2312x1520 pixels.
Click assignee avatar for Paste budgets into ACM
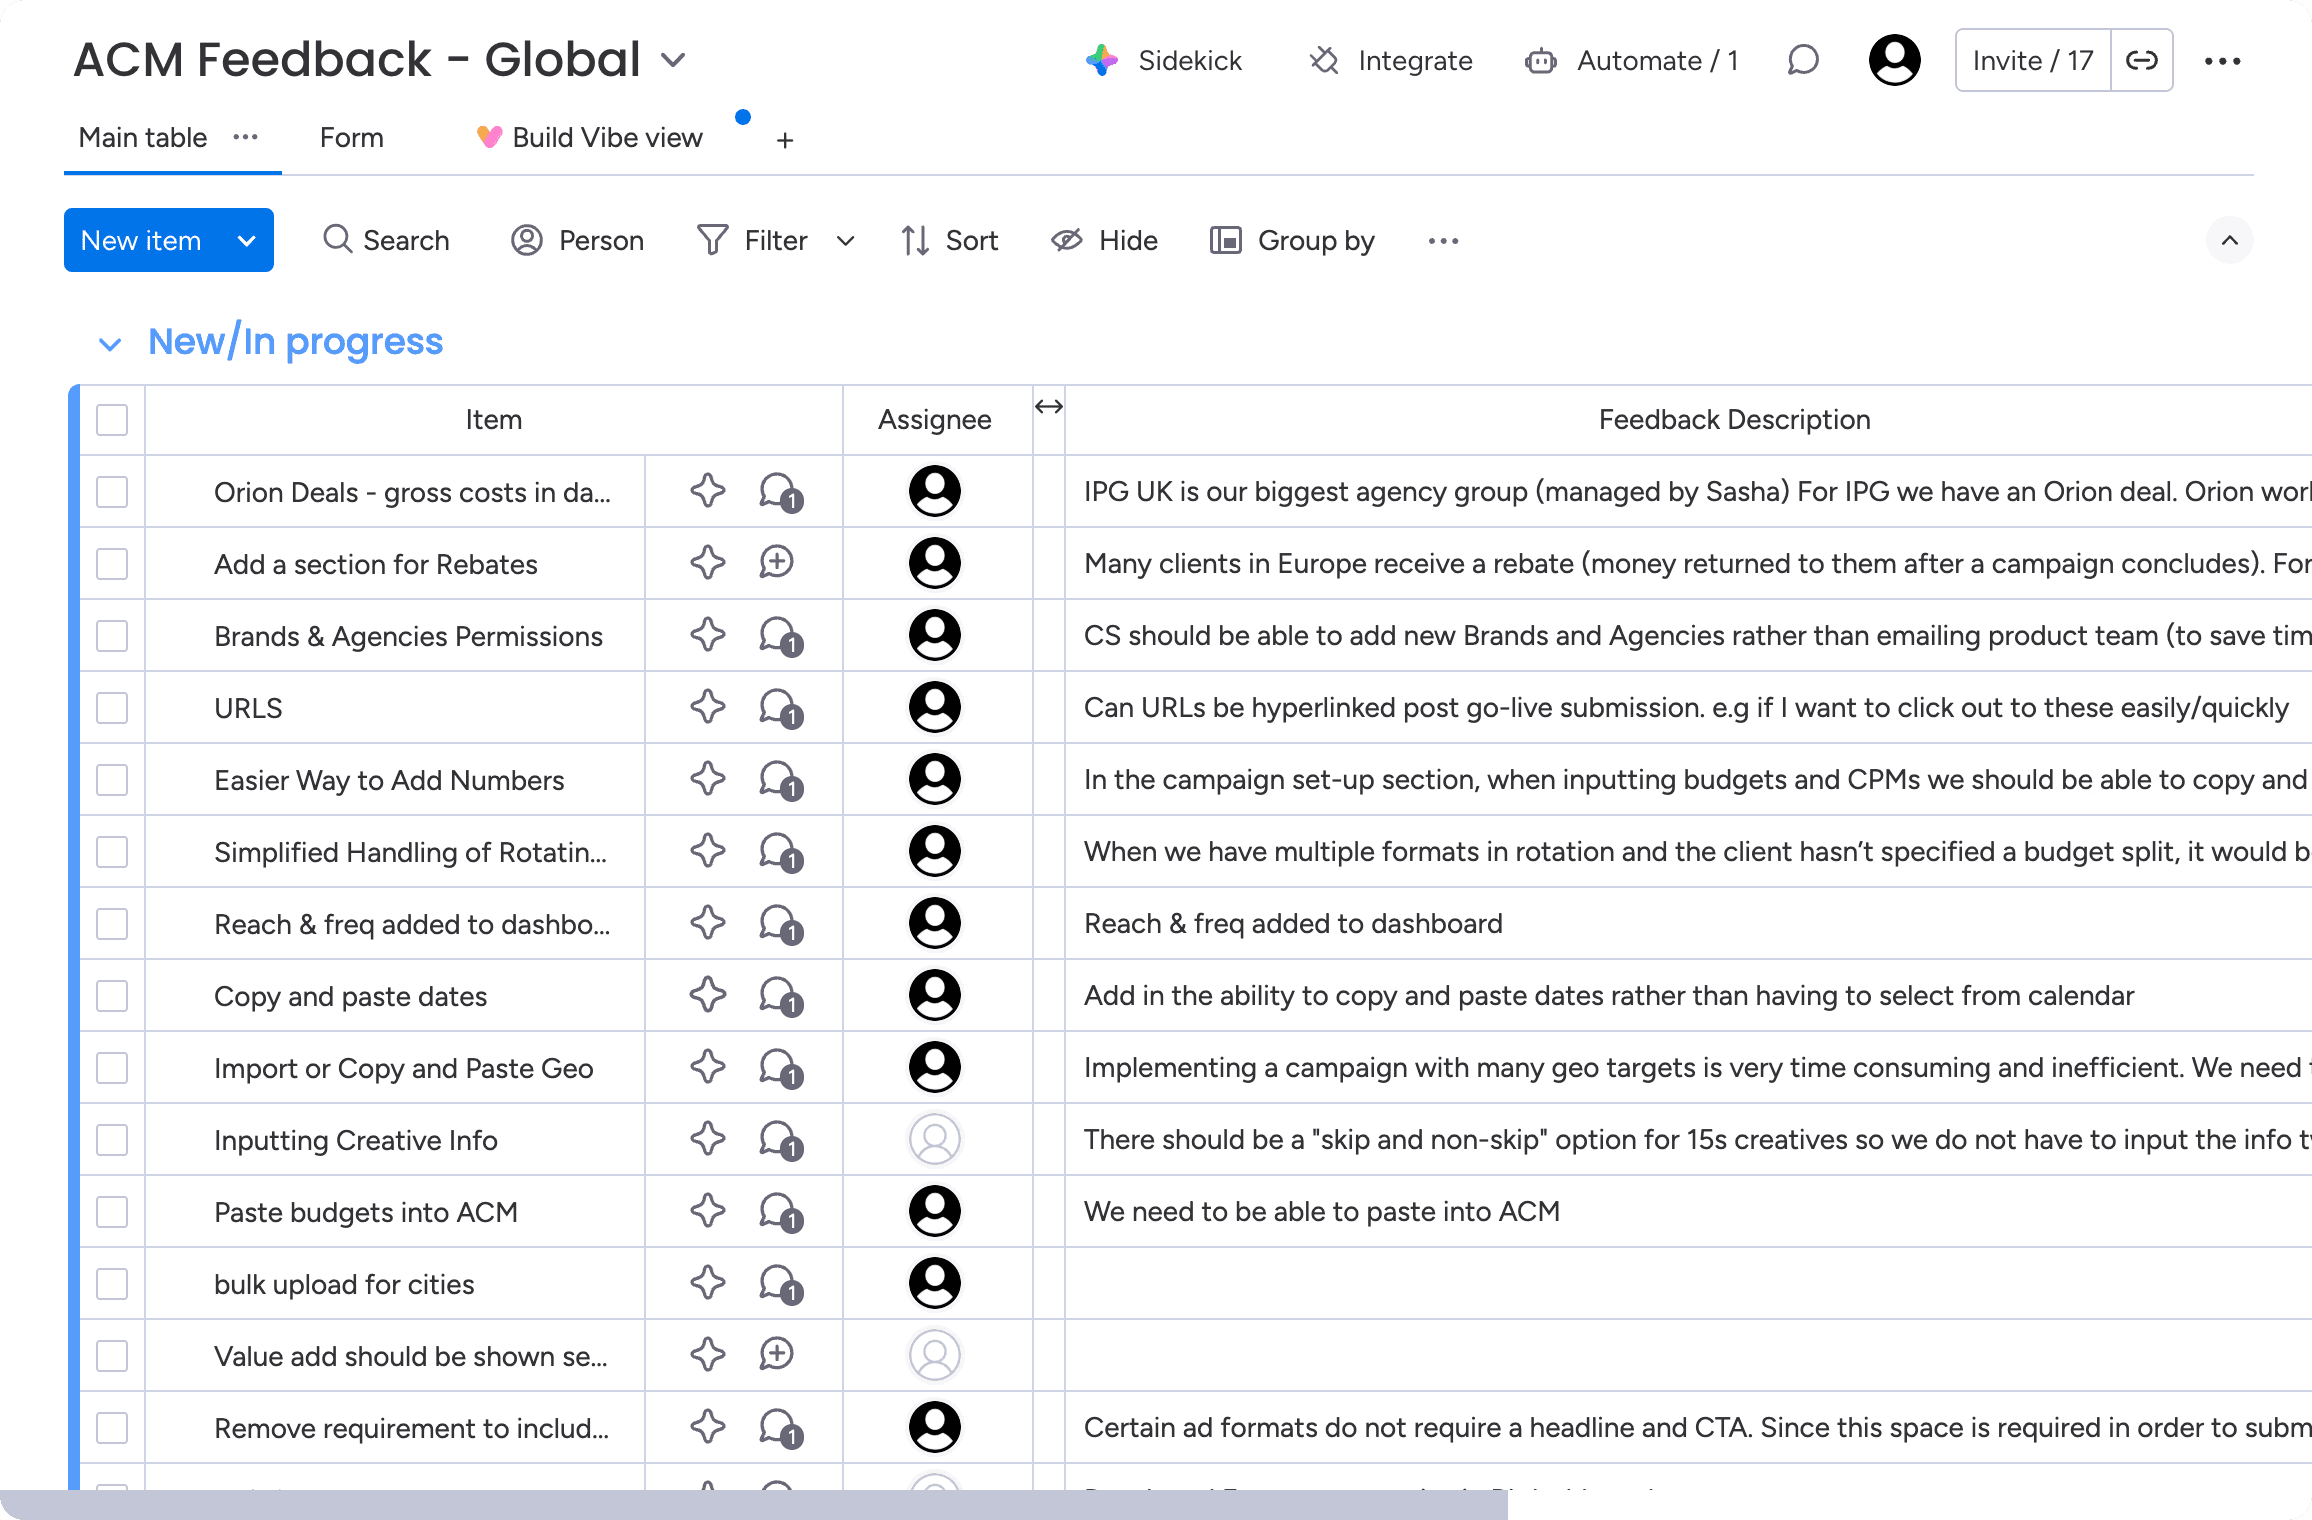[x=934, y=1211]
